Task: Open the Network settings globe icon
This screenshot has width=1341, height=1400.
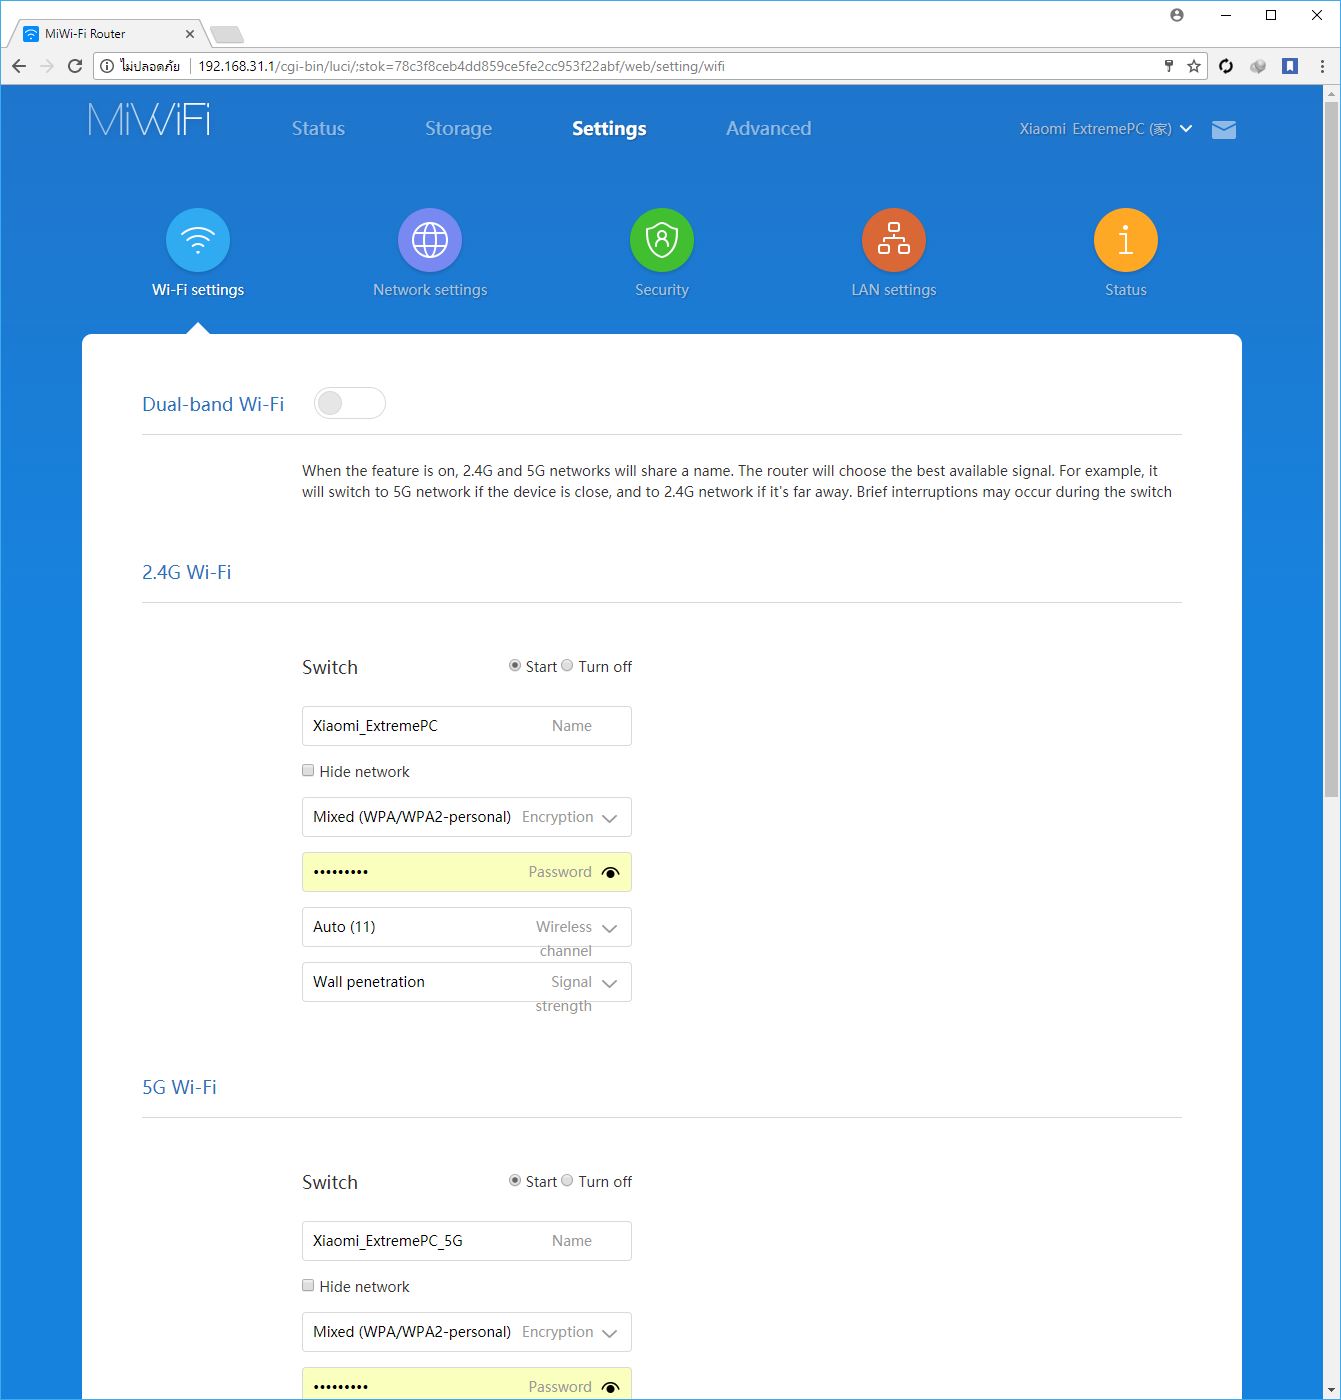Action: click(x=430, y=240)
